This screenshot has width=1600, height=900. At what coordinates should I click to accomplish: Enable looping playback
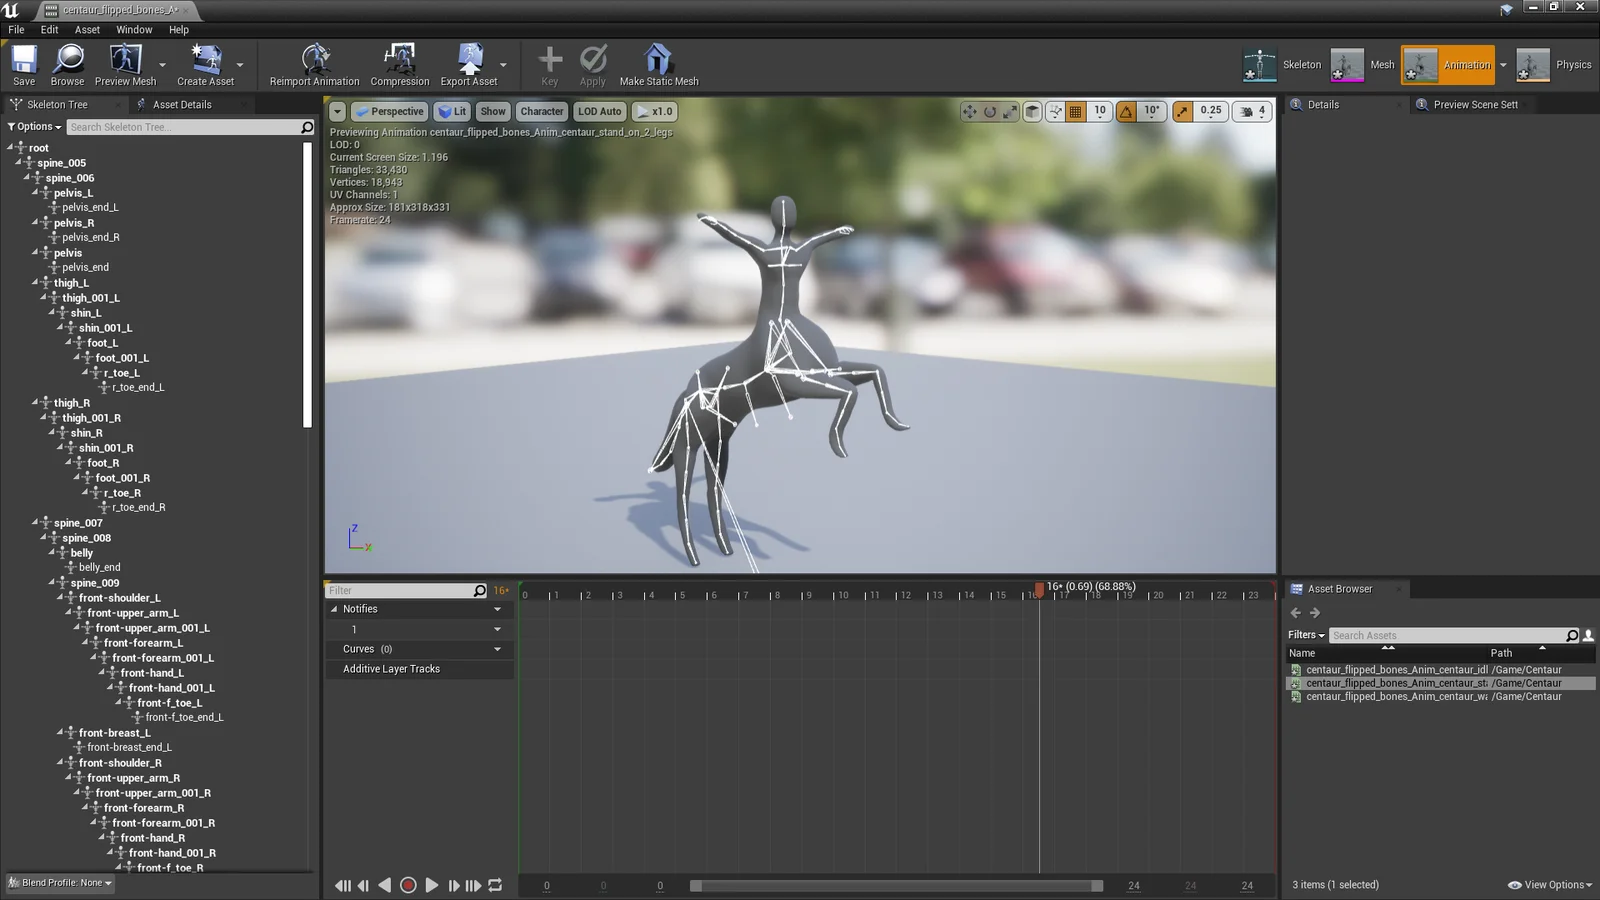(x=495, y=885)
